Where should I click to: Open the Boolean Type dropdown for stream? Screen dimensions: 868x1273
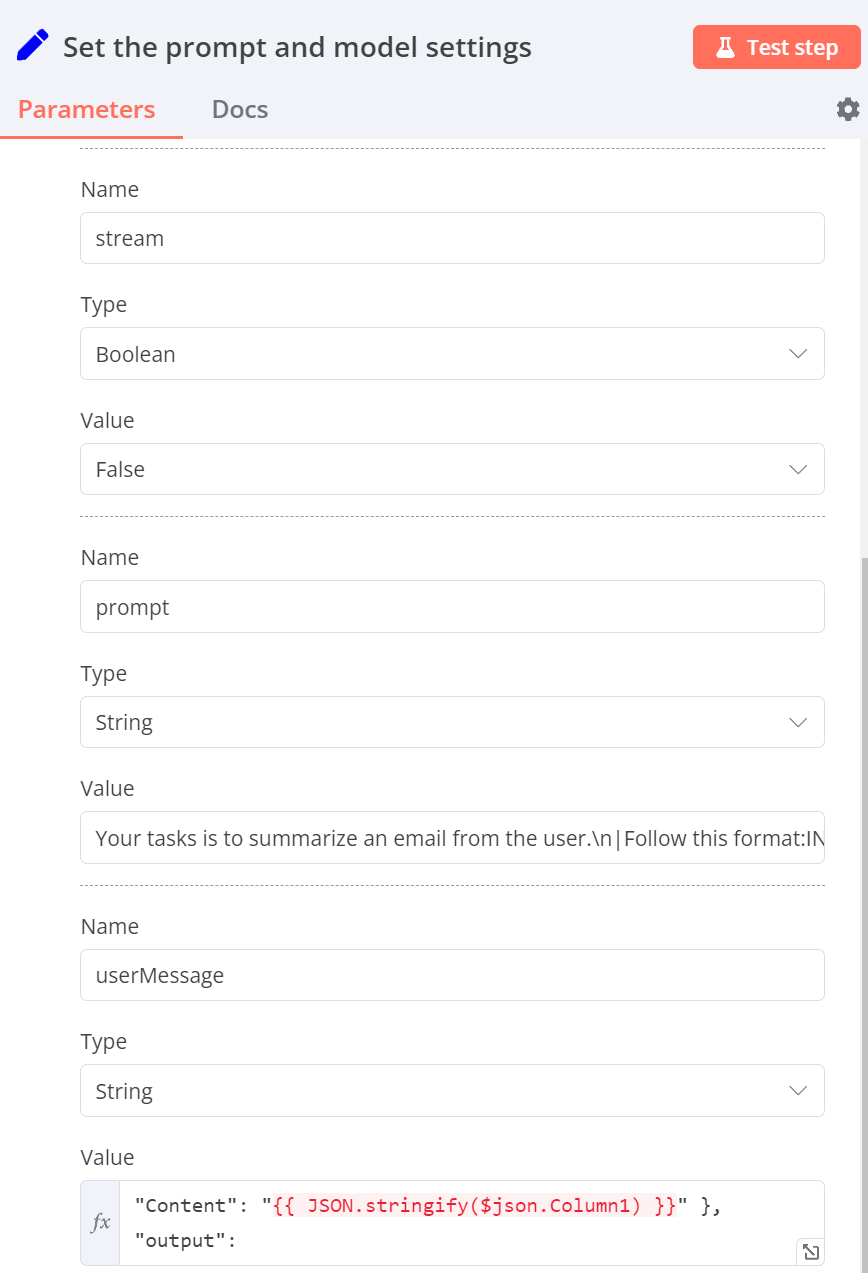click(x=452, y=353)
